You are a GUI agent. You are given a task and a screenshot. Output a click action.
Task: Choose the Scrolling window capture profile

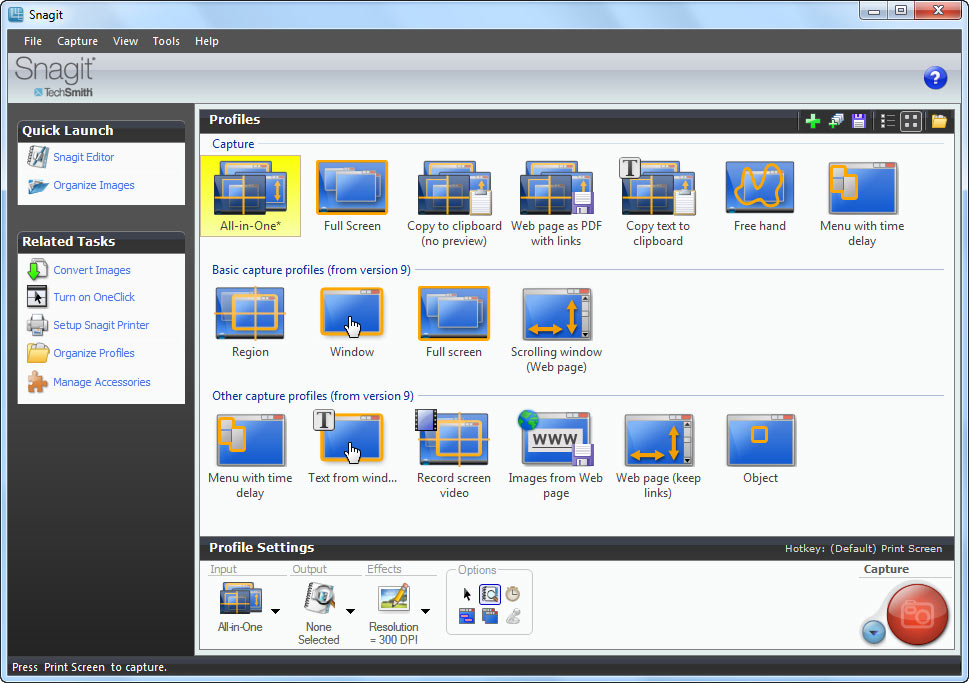556,313
